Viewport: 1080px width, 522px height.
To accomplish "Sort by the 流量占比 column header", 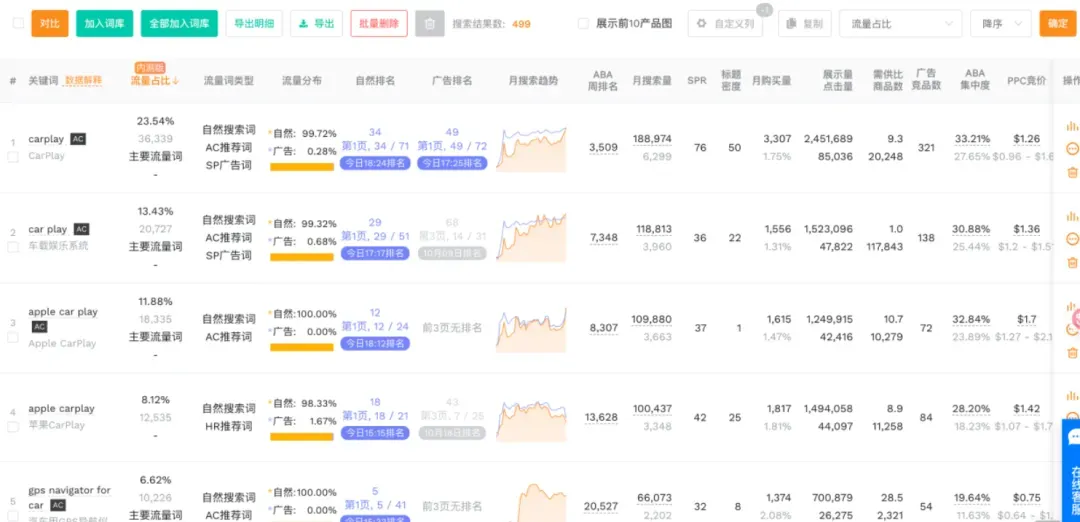I will click(x=155, y=81).
